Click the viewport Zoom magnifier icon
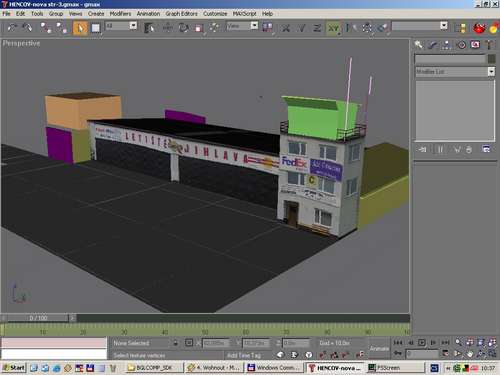The image size is (500, 375). click(x=458, y=342)
